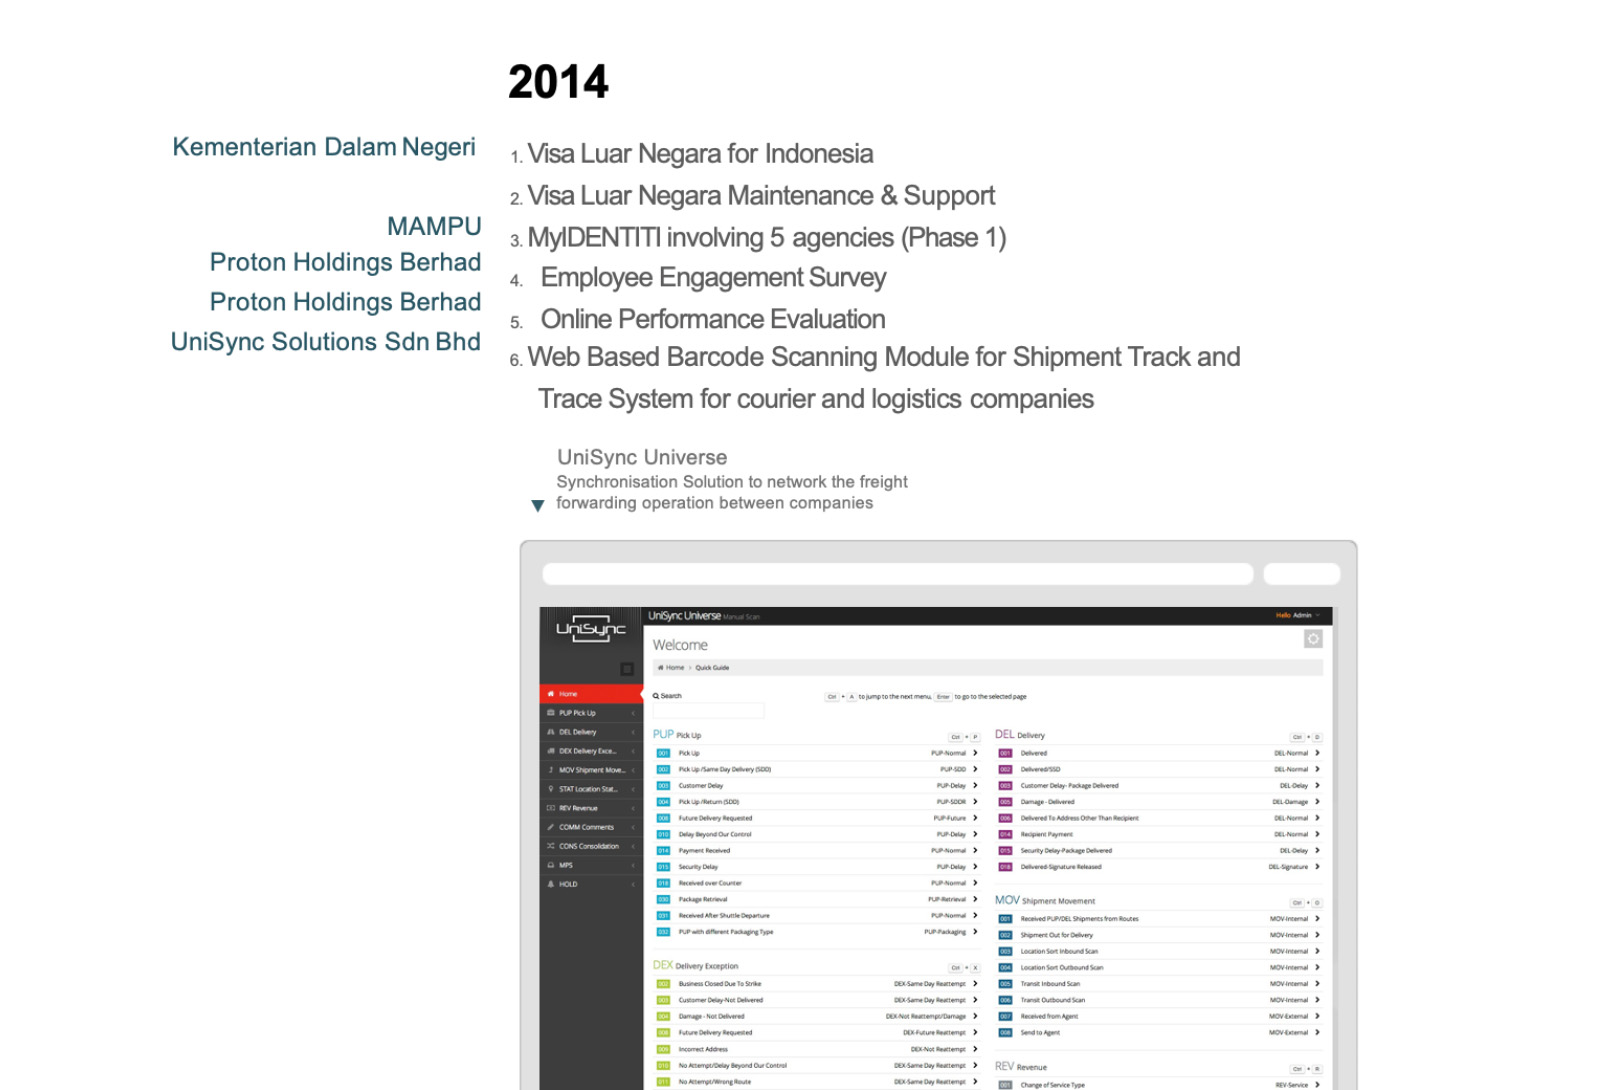Click the STAT Location Status pin icon

click(x=551, y=789)
